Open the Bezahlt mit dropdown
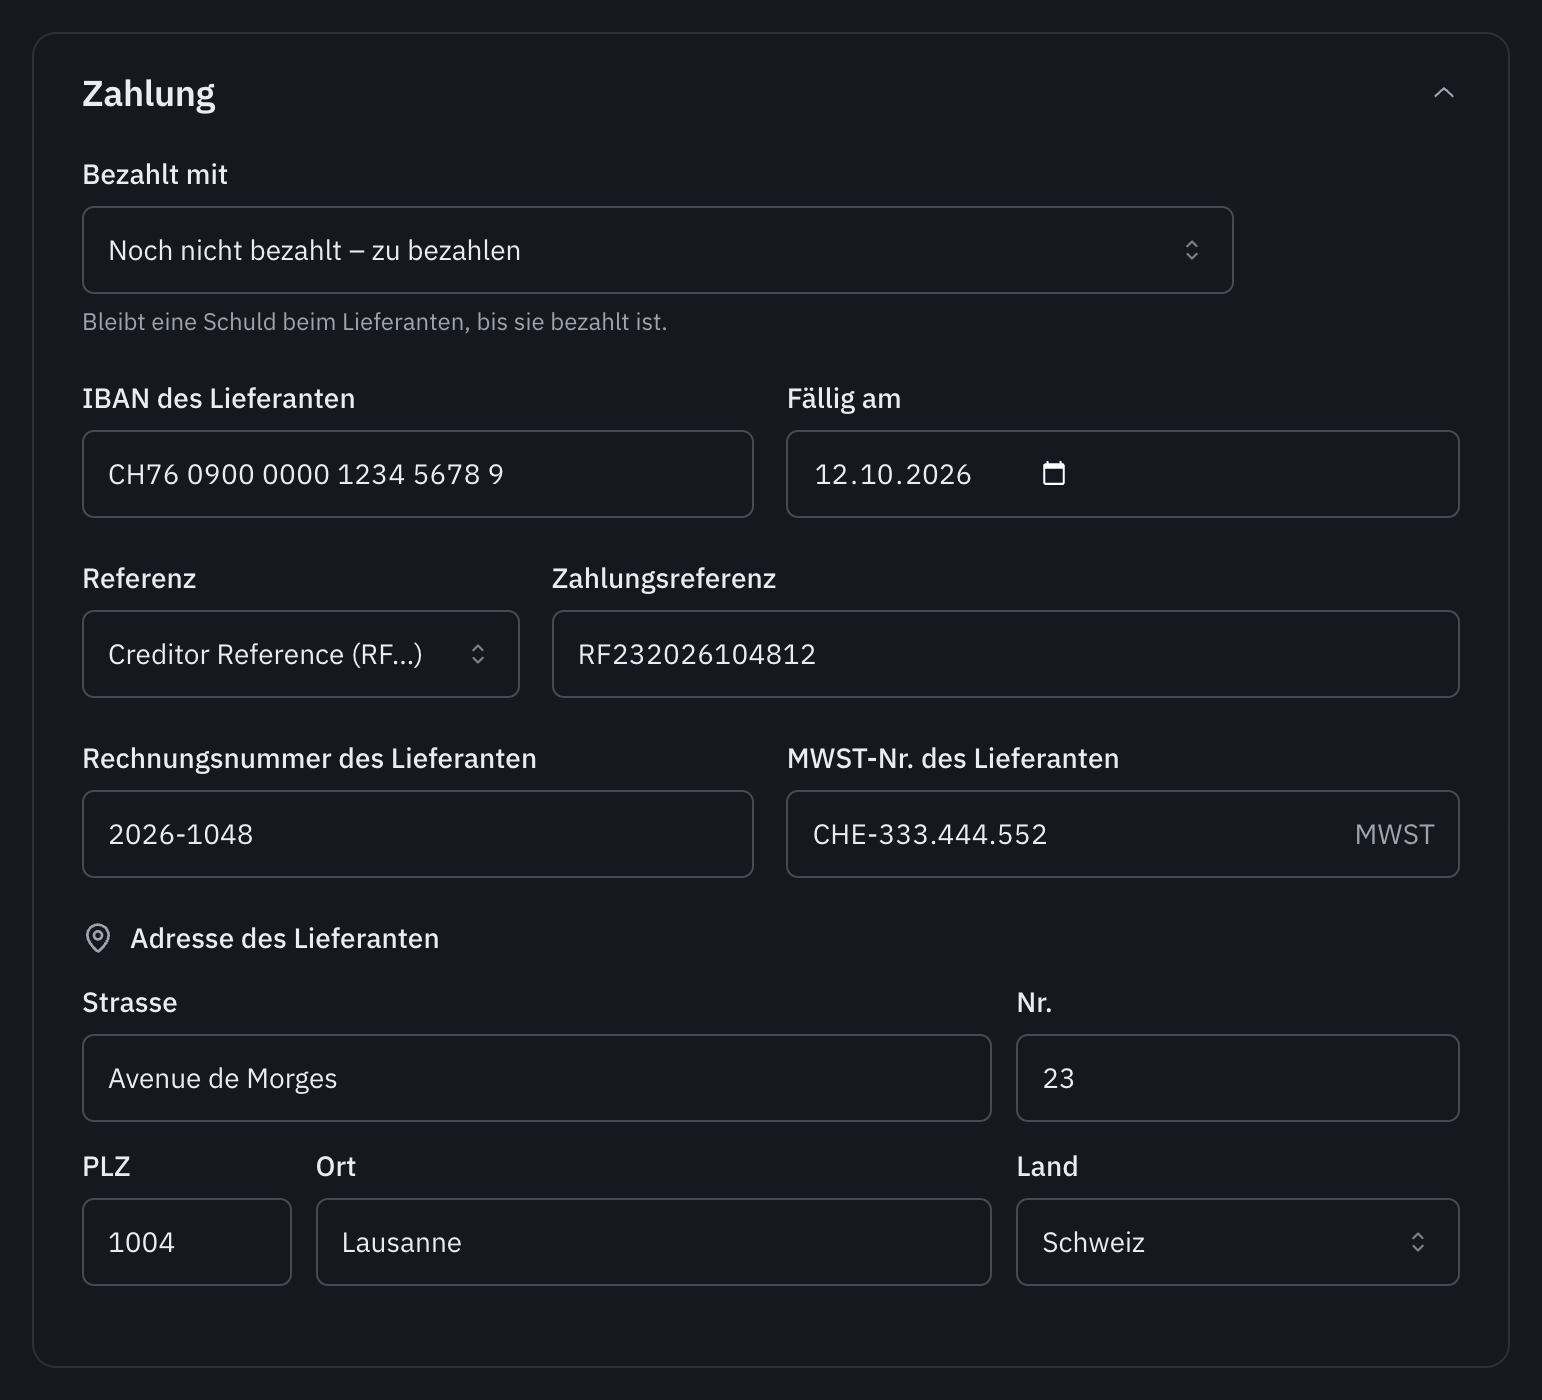This screenshot has width=1542, height=1400. coord(657,250)
